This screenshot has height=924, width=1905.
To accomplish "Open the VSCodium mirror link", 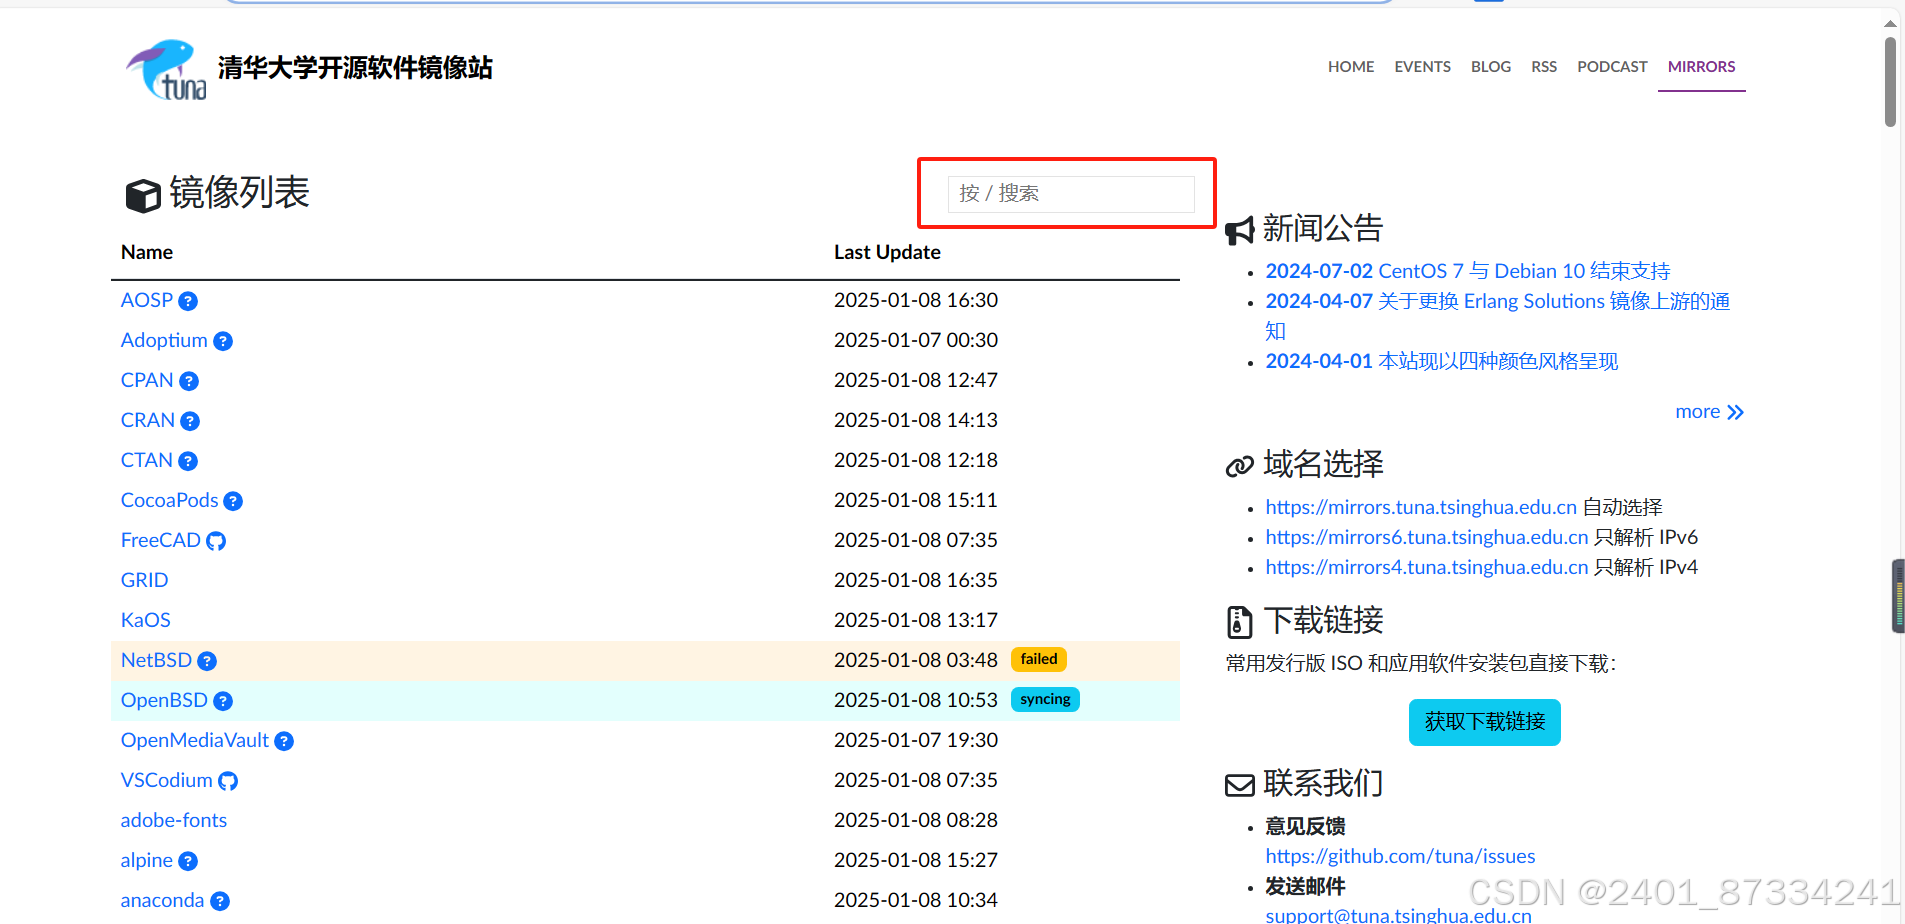I will (x=167, y=780).
